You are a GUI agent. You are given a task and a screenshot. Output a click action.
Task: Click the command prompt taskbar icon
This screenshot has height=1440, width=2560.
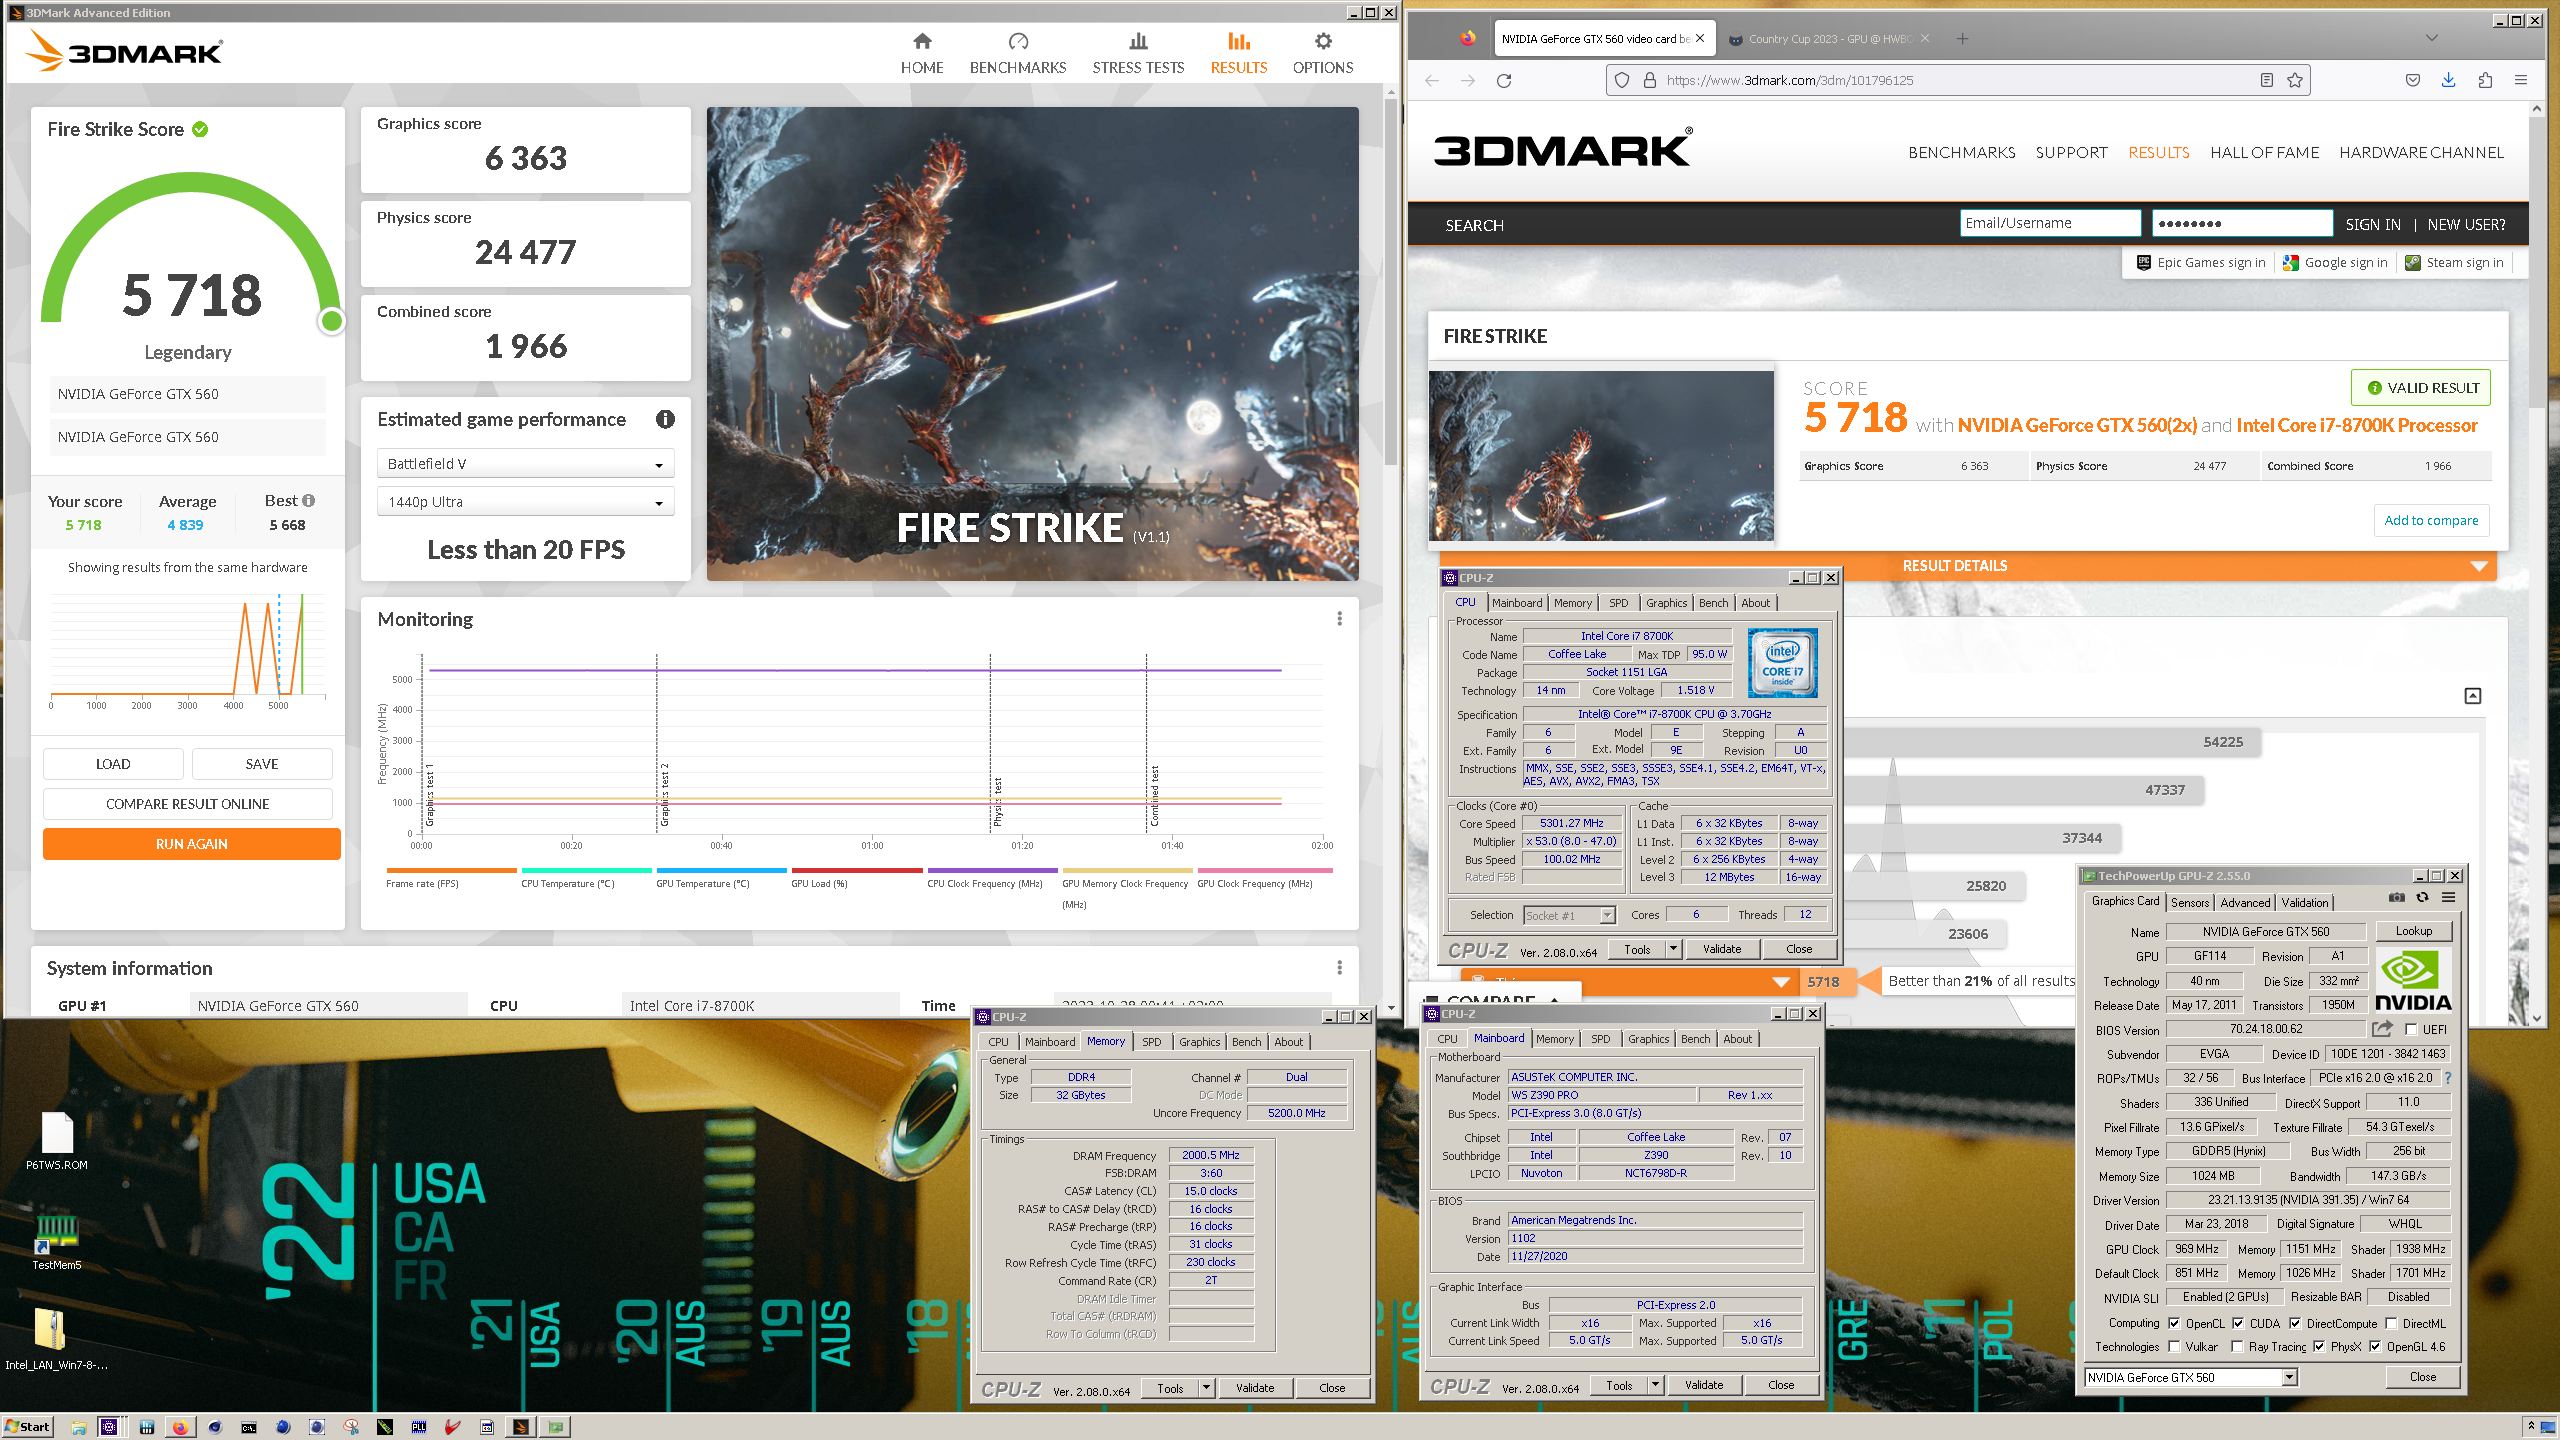point(249,1427)
